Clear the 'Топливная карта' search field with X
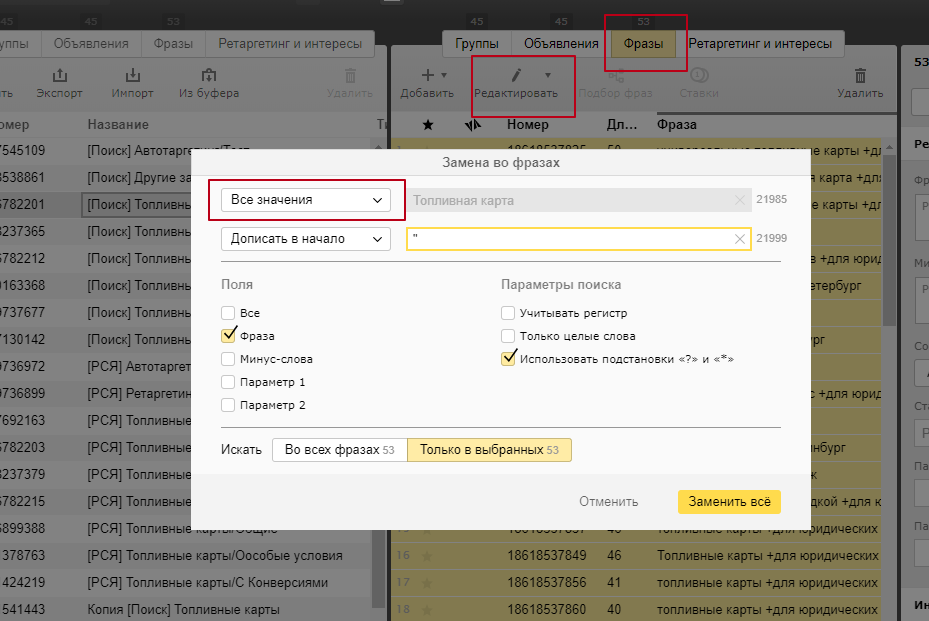Image resolution: width=929 pixels, height=621 pixels. (x=740, y=200)
